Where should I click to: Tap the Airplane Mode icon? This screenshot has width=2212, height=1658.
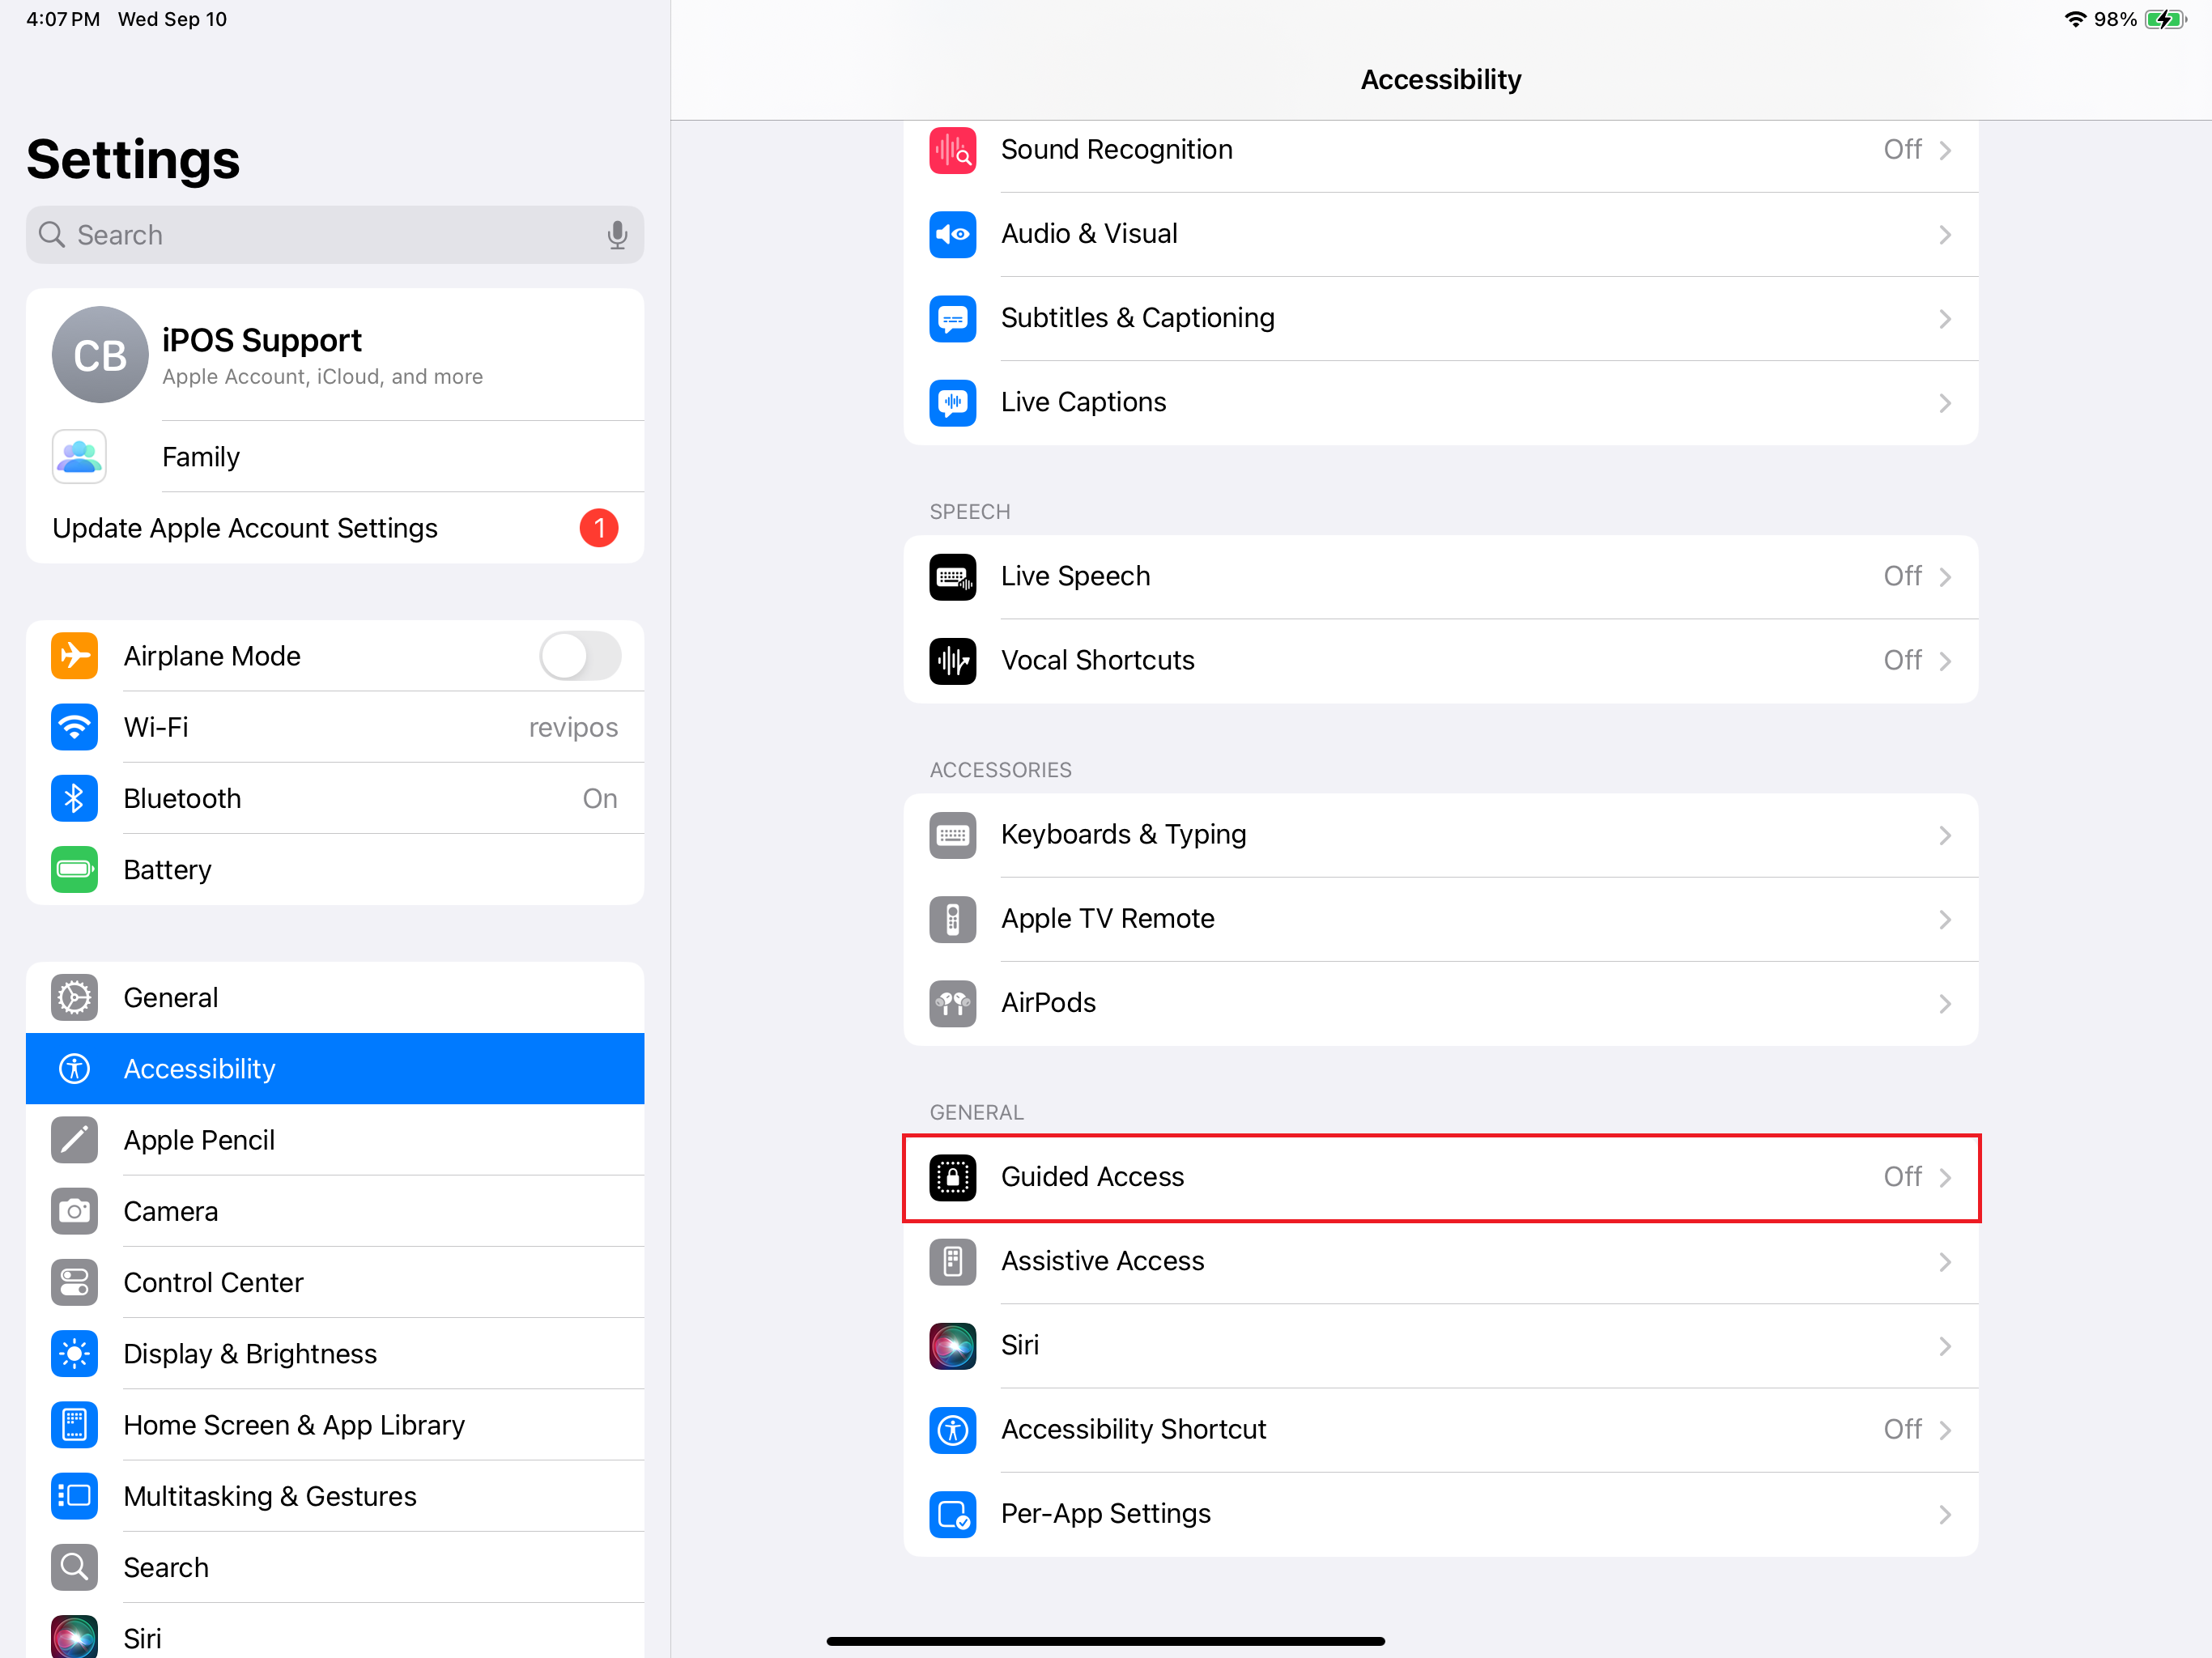pos(74,656)
